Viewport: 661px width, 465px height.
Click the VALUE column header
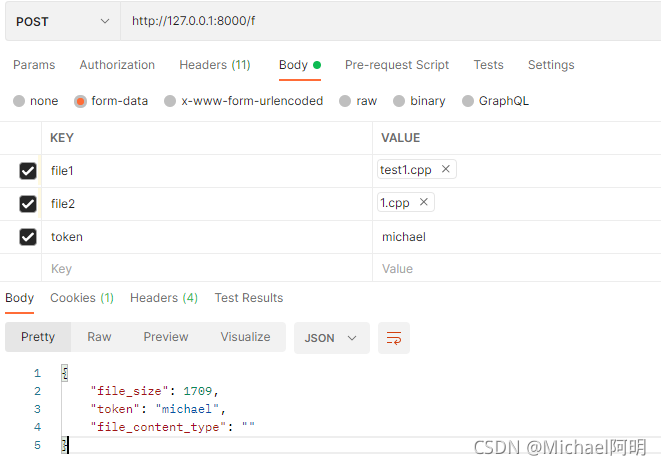(400, 138)
